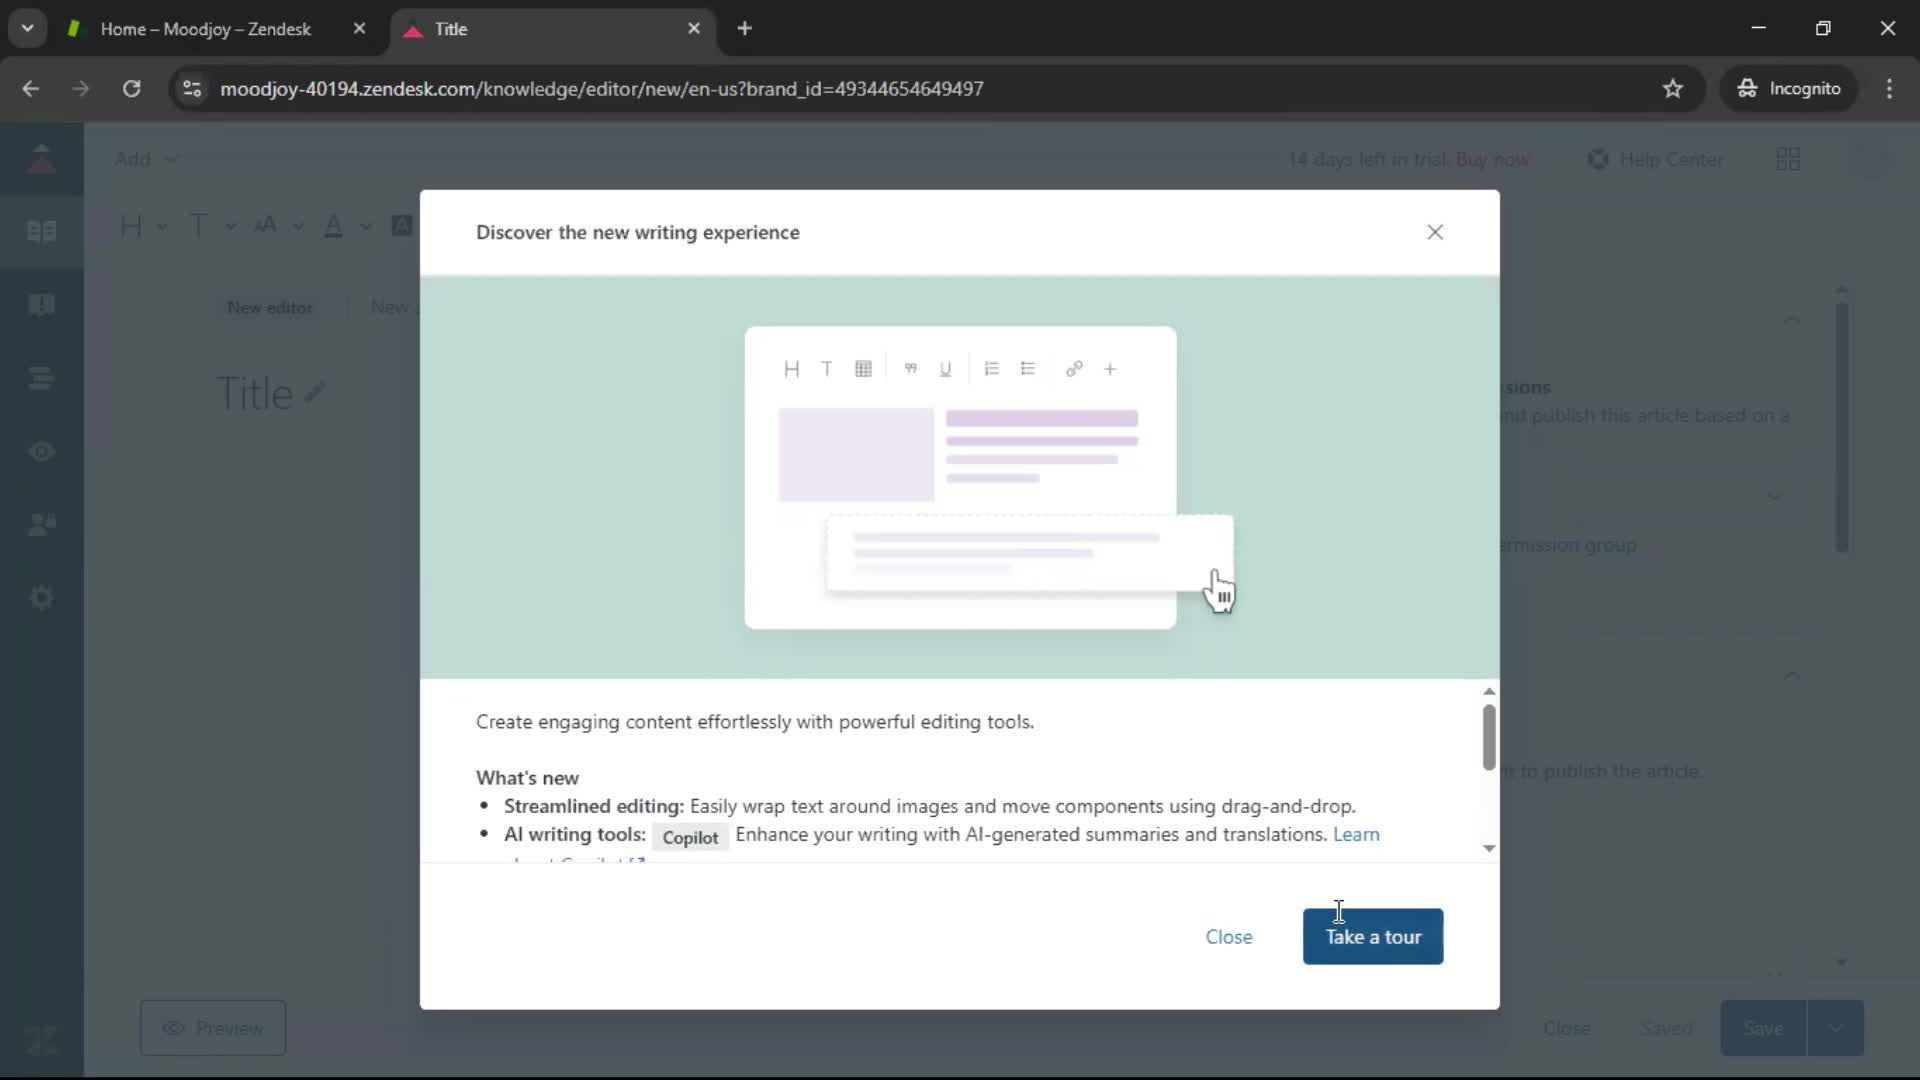Screen dimensions: 1920x1080
Task: Click the dialog description scrollbar thumb
Action: pyautogui.click(x=1489, y=738)
